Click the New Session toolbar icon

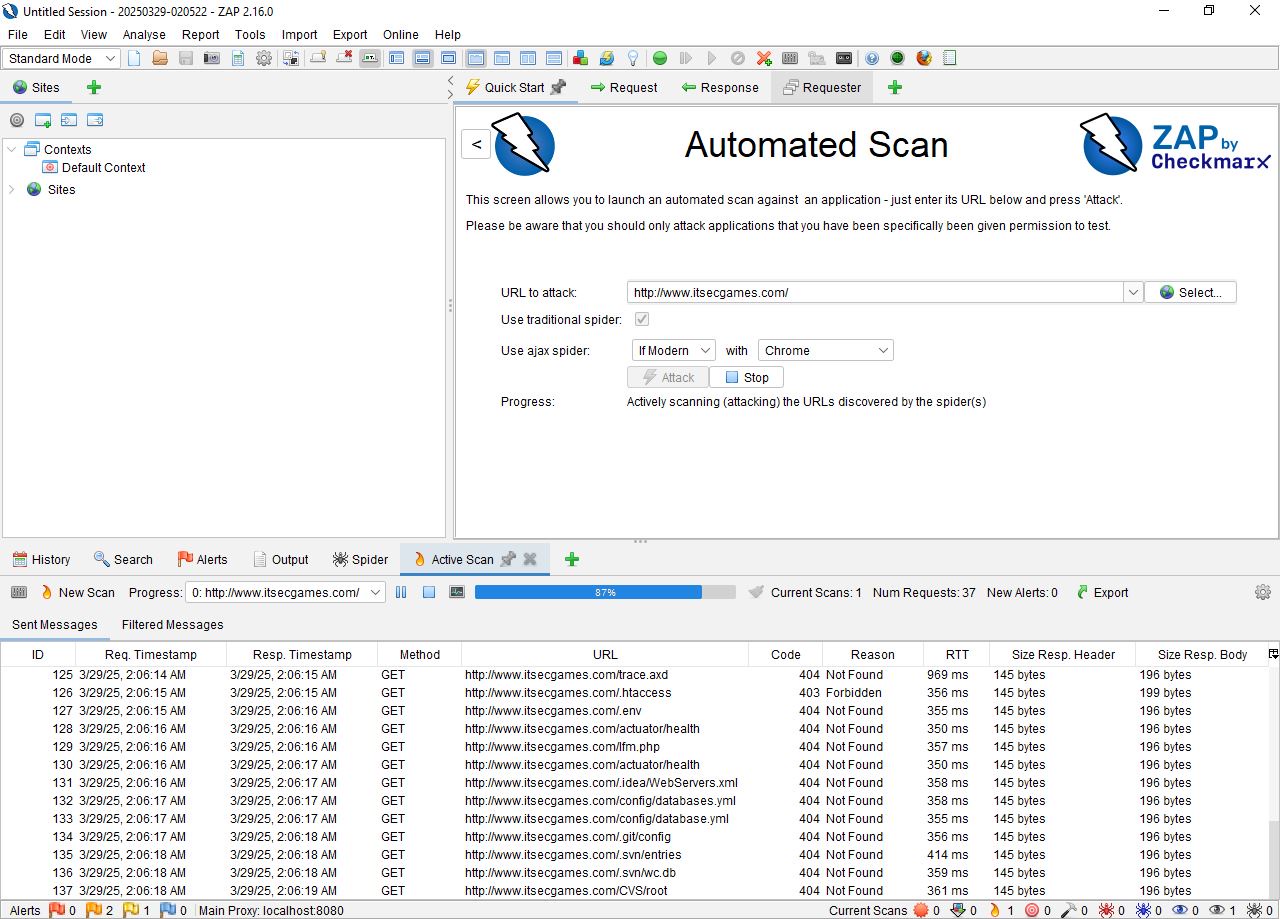click(134, 58)
